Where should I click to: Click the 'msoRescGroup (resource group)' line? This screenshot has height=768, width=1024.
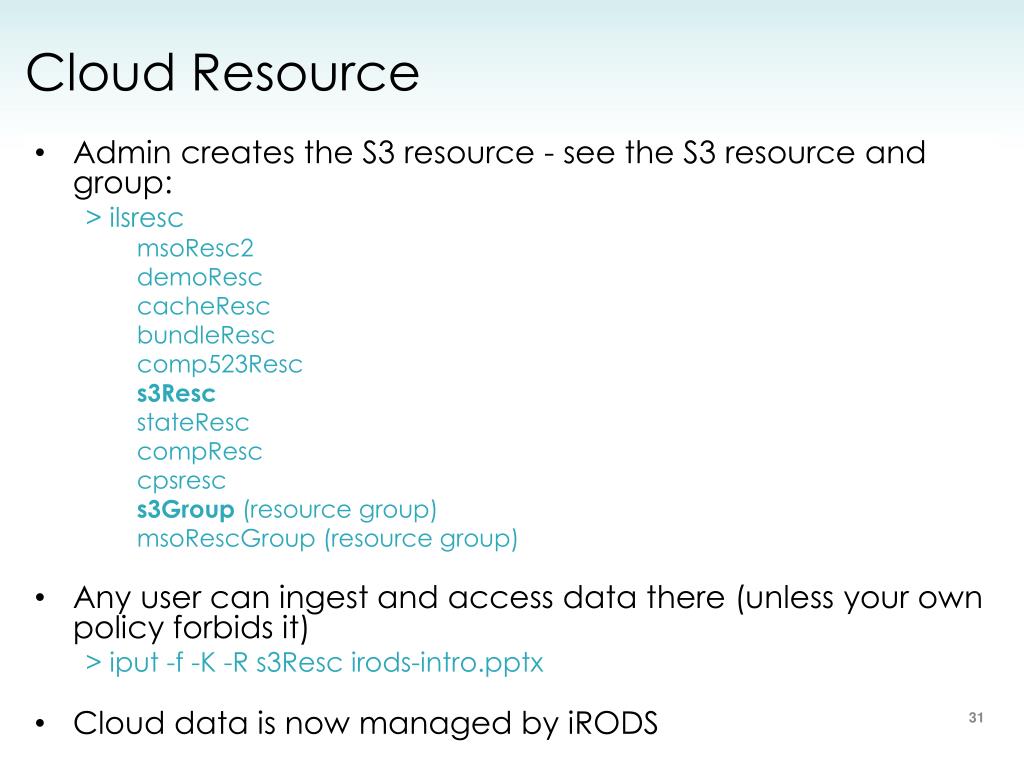327,539
